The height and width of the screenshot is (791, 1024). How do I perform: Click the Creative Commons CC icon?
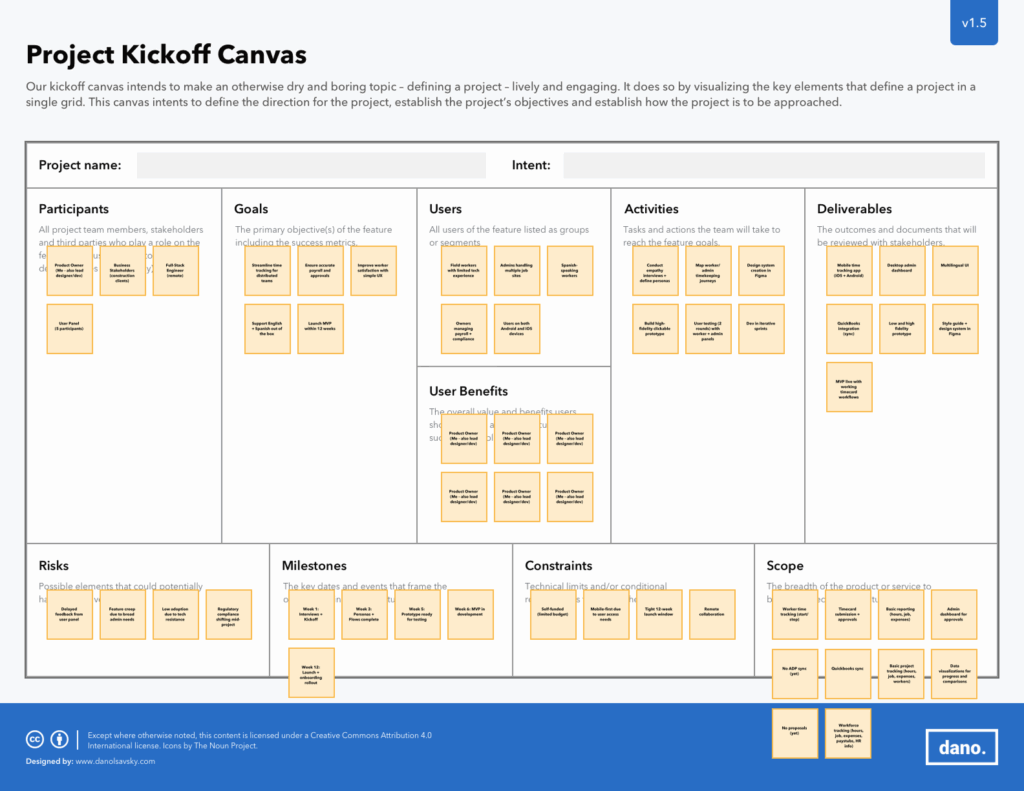[34, 740]
